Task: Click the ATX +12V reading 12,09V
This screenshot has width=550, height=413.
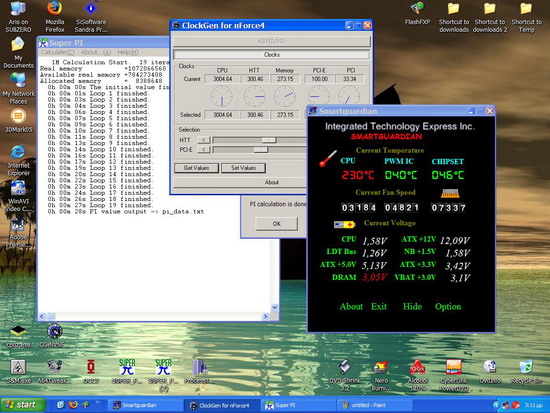Action: click(x=455, y=240)
